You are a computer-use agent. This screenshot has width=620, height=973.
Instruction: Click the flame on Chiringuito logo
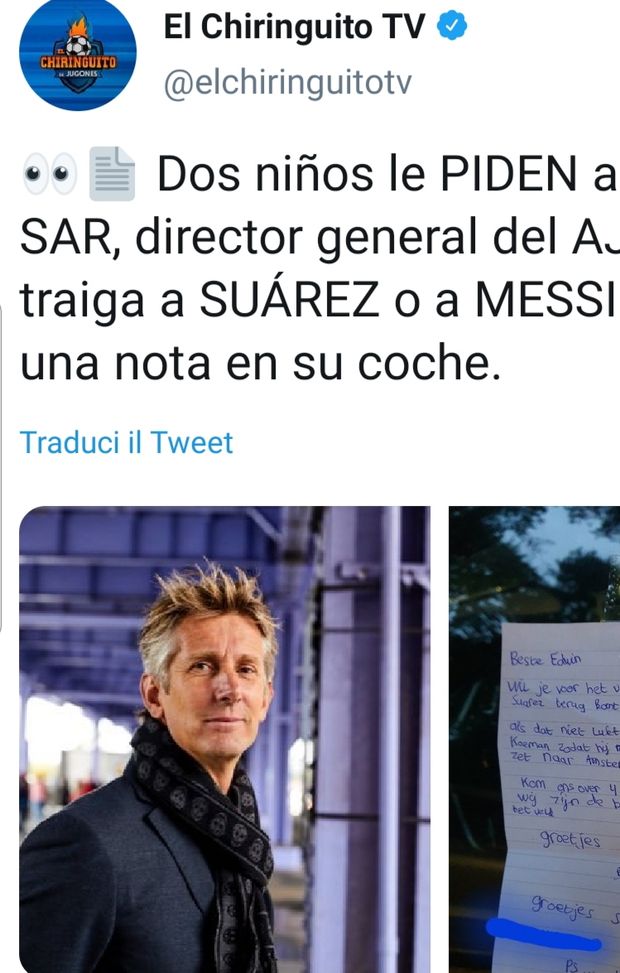click(78, 27)
